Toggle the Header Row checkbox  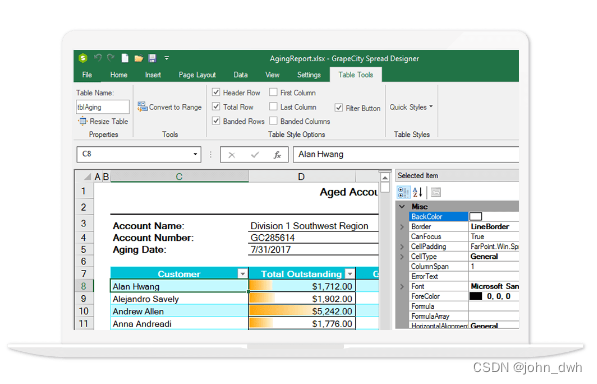coord(216,92)
